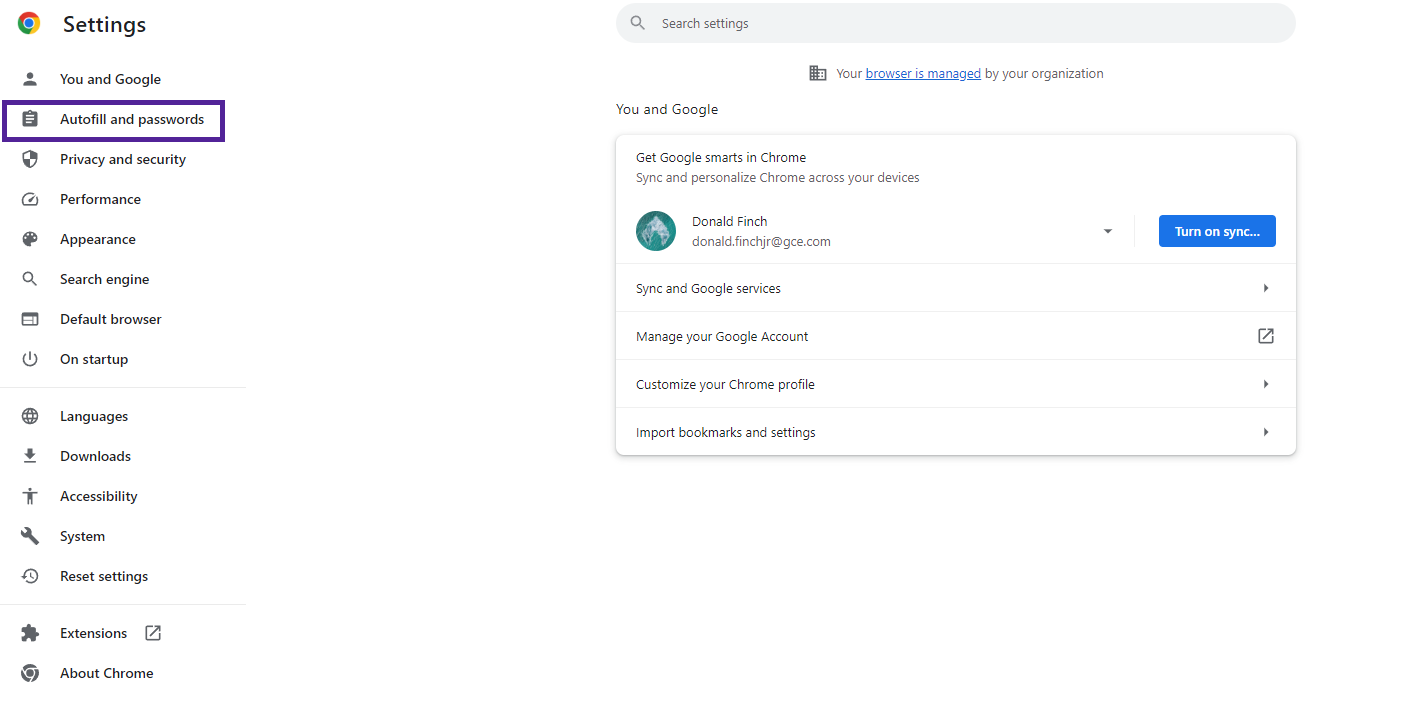Open the 'browser is managed' link
Image resolution: width=1402 pixels, height=721 pixels.
(923, 73)
